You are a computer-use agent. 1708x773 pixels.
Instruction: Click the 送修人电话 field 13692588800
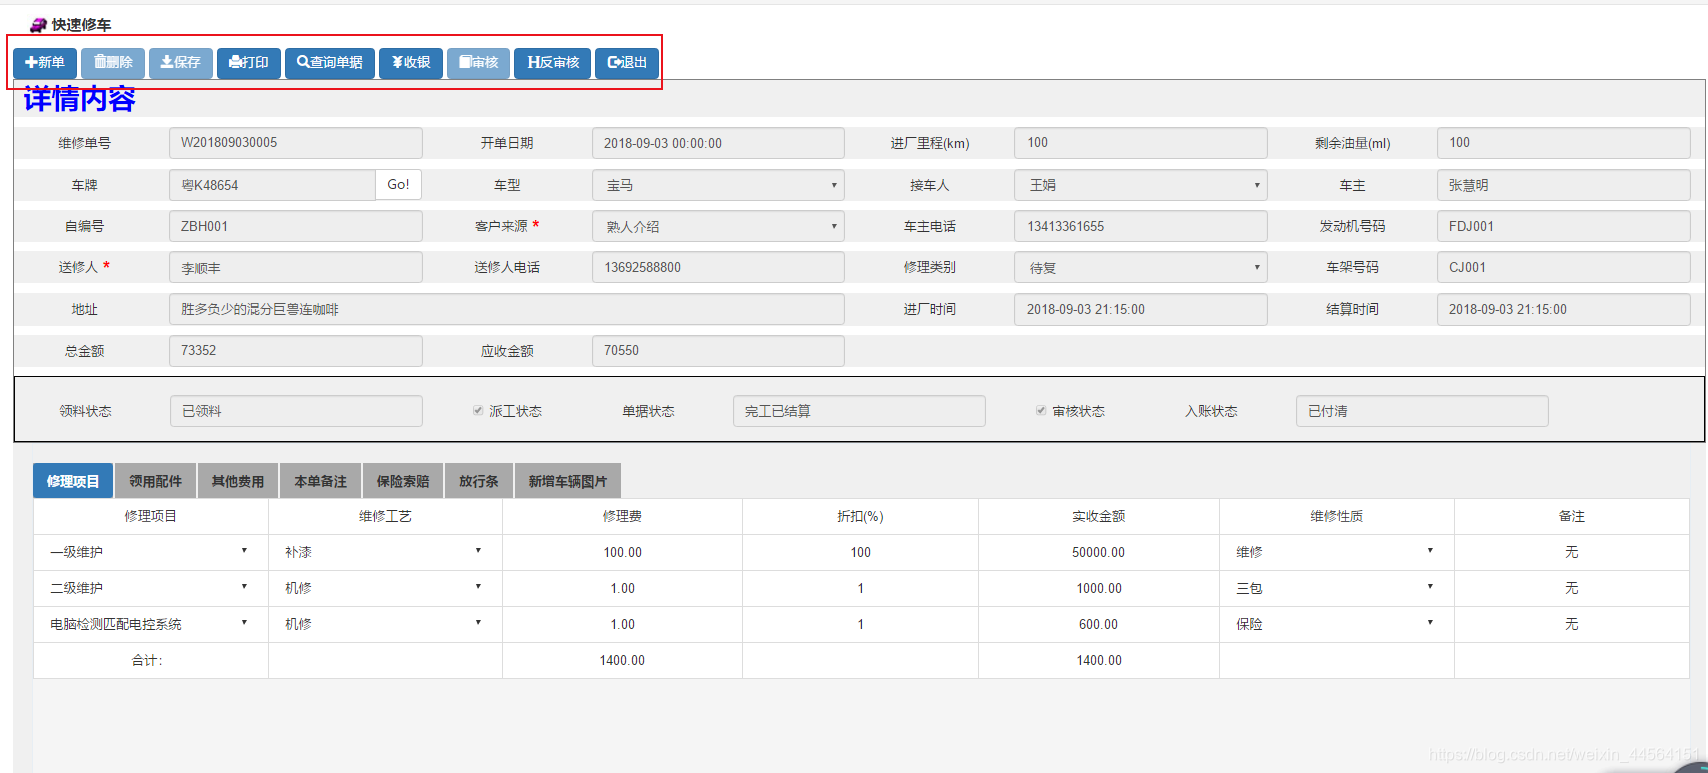pos(718,268)
